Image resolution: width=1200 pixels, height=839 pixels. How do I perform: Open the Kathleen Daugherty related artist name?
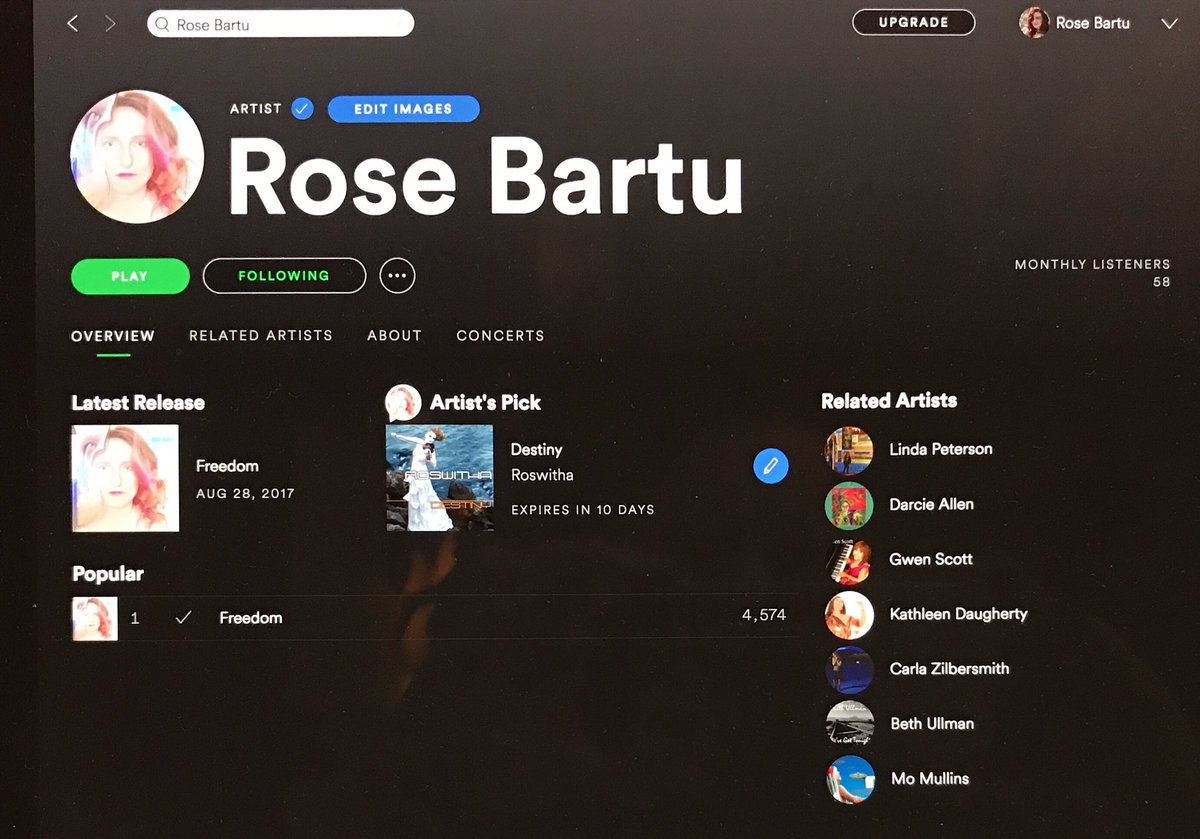pyautogui.click(x=959, y=614)
